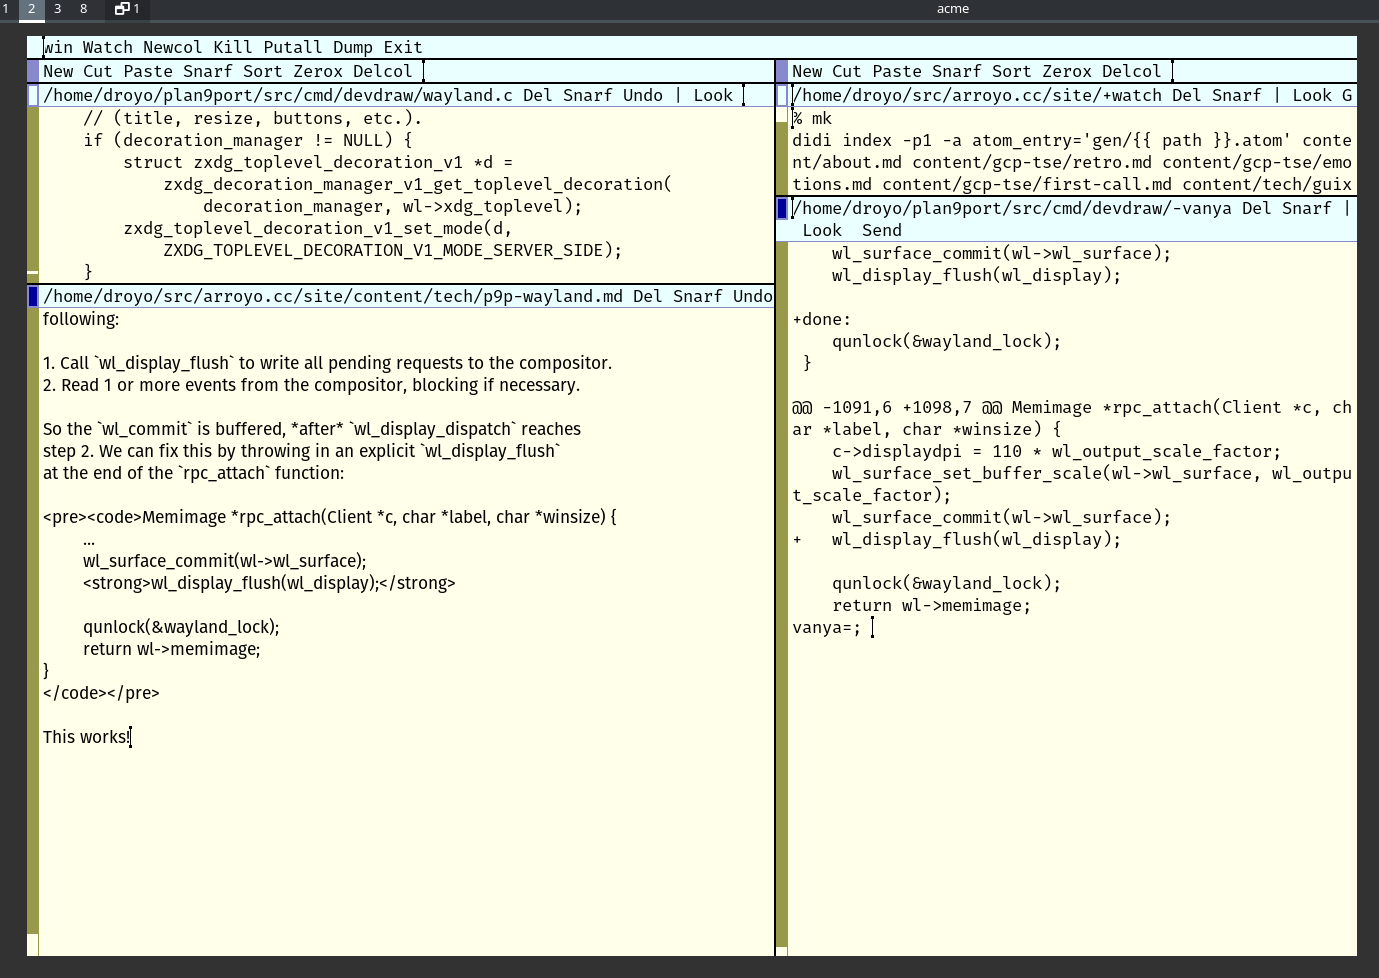Click the left column's layout box handle
The width and height of the screenshot is (1379, 978).
(x=33, y=71)
